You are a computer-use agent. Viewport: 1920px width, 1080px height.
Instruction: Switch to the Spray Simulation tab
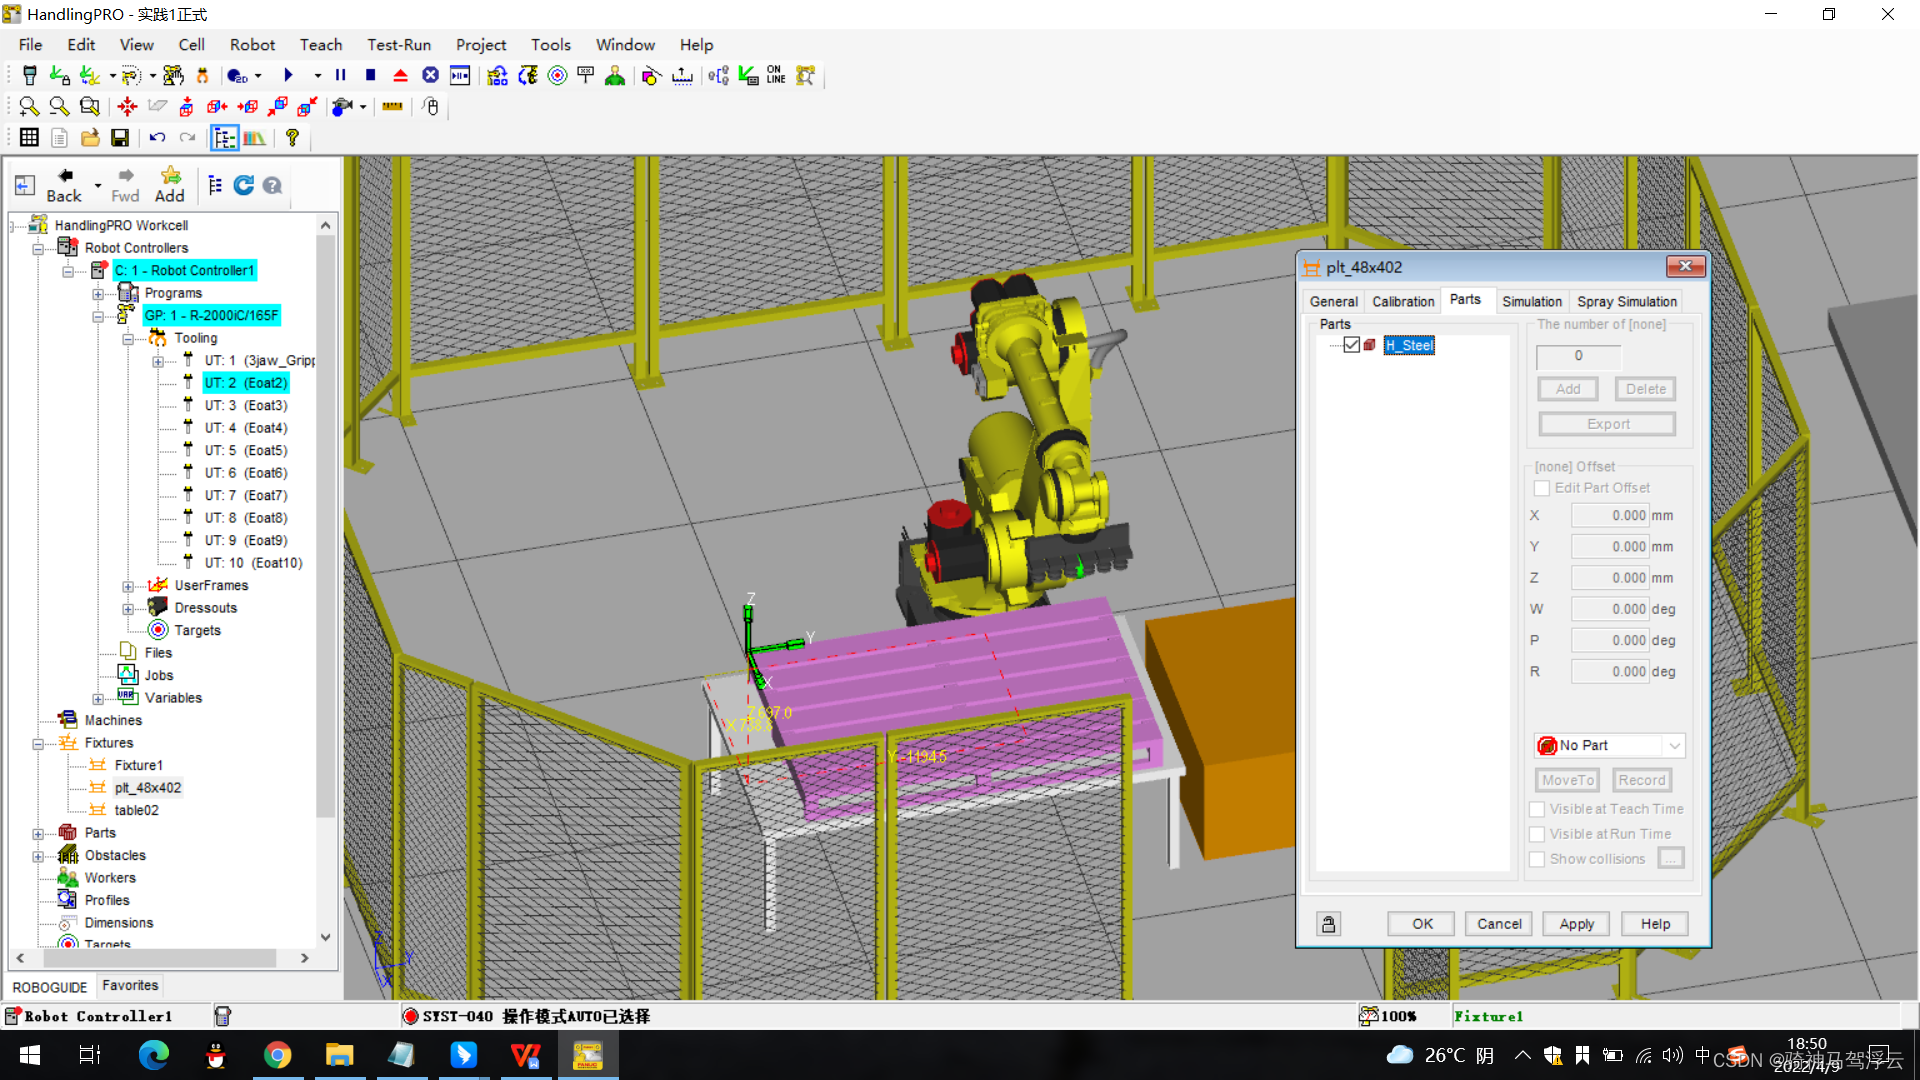(1627, 302)
